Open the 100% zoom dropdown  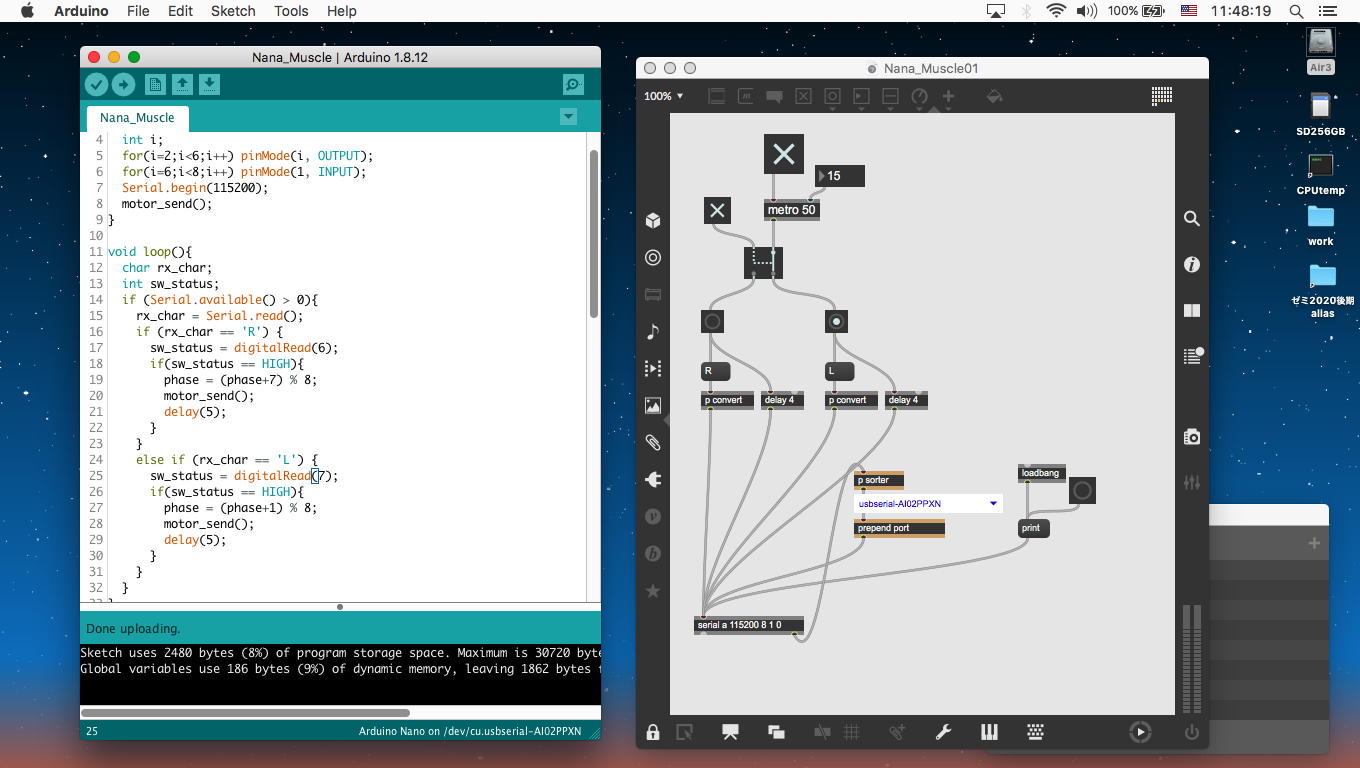664,96
